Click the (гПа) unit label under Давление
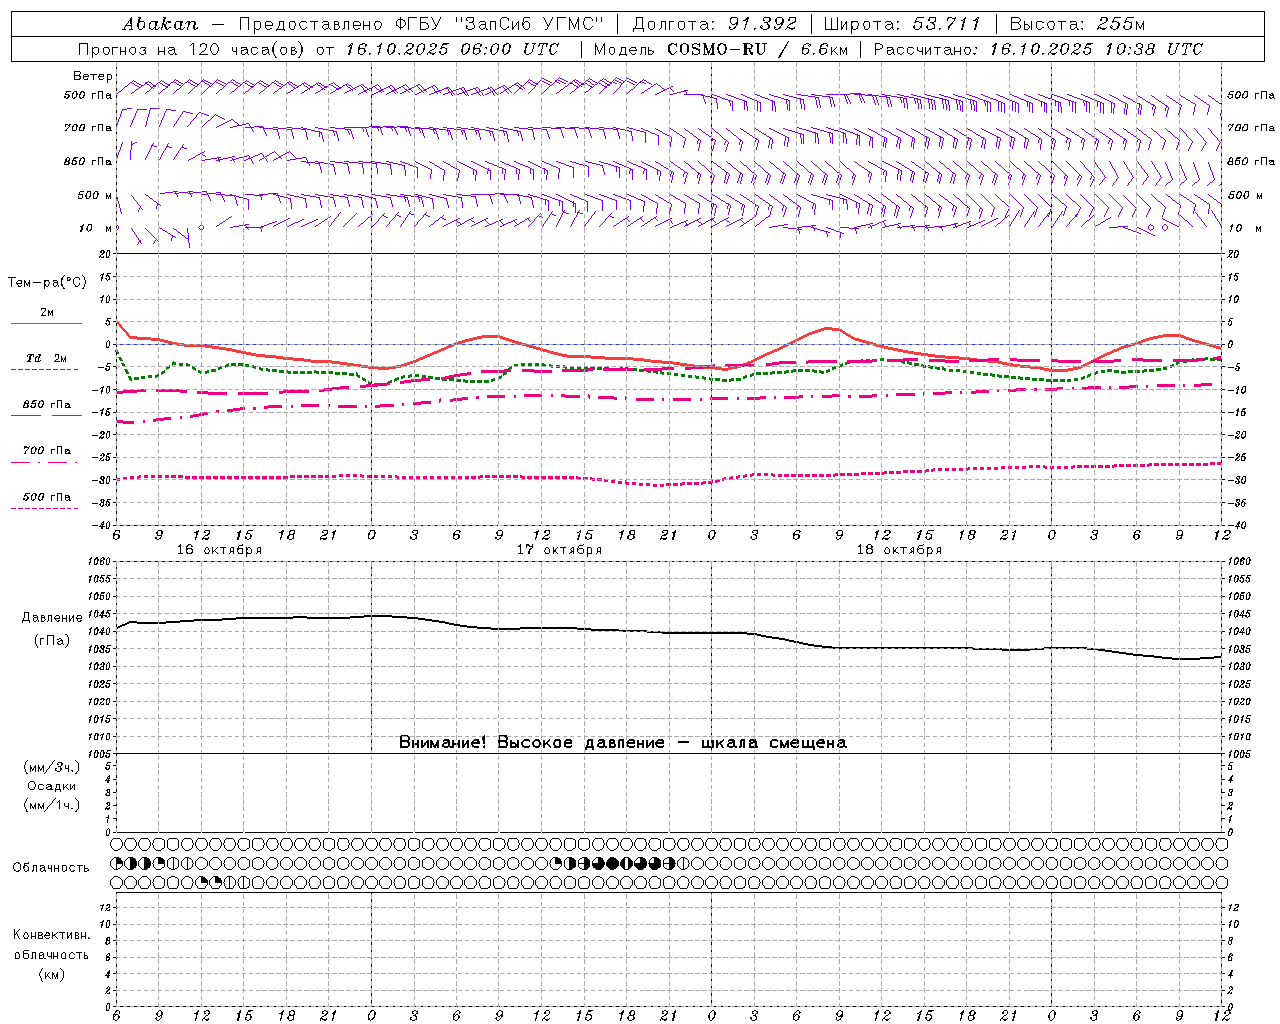The width and height of the screenshot is (1280, 1024). [51, 641]
